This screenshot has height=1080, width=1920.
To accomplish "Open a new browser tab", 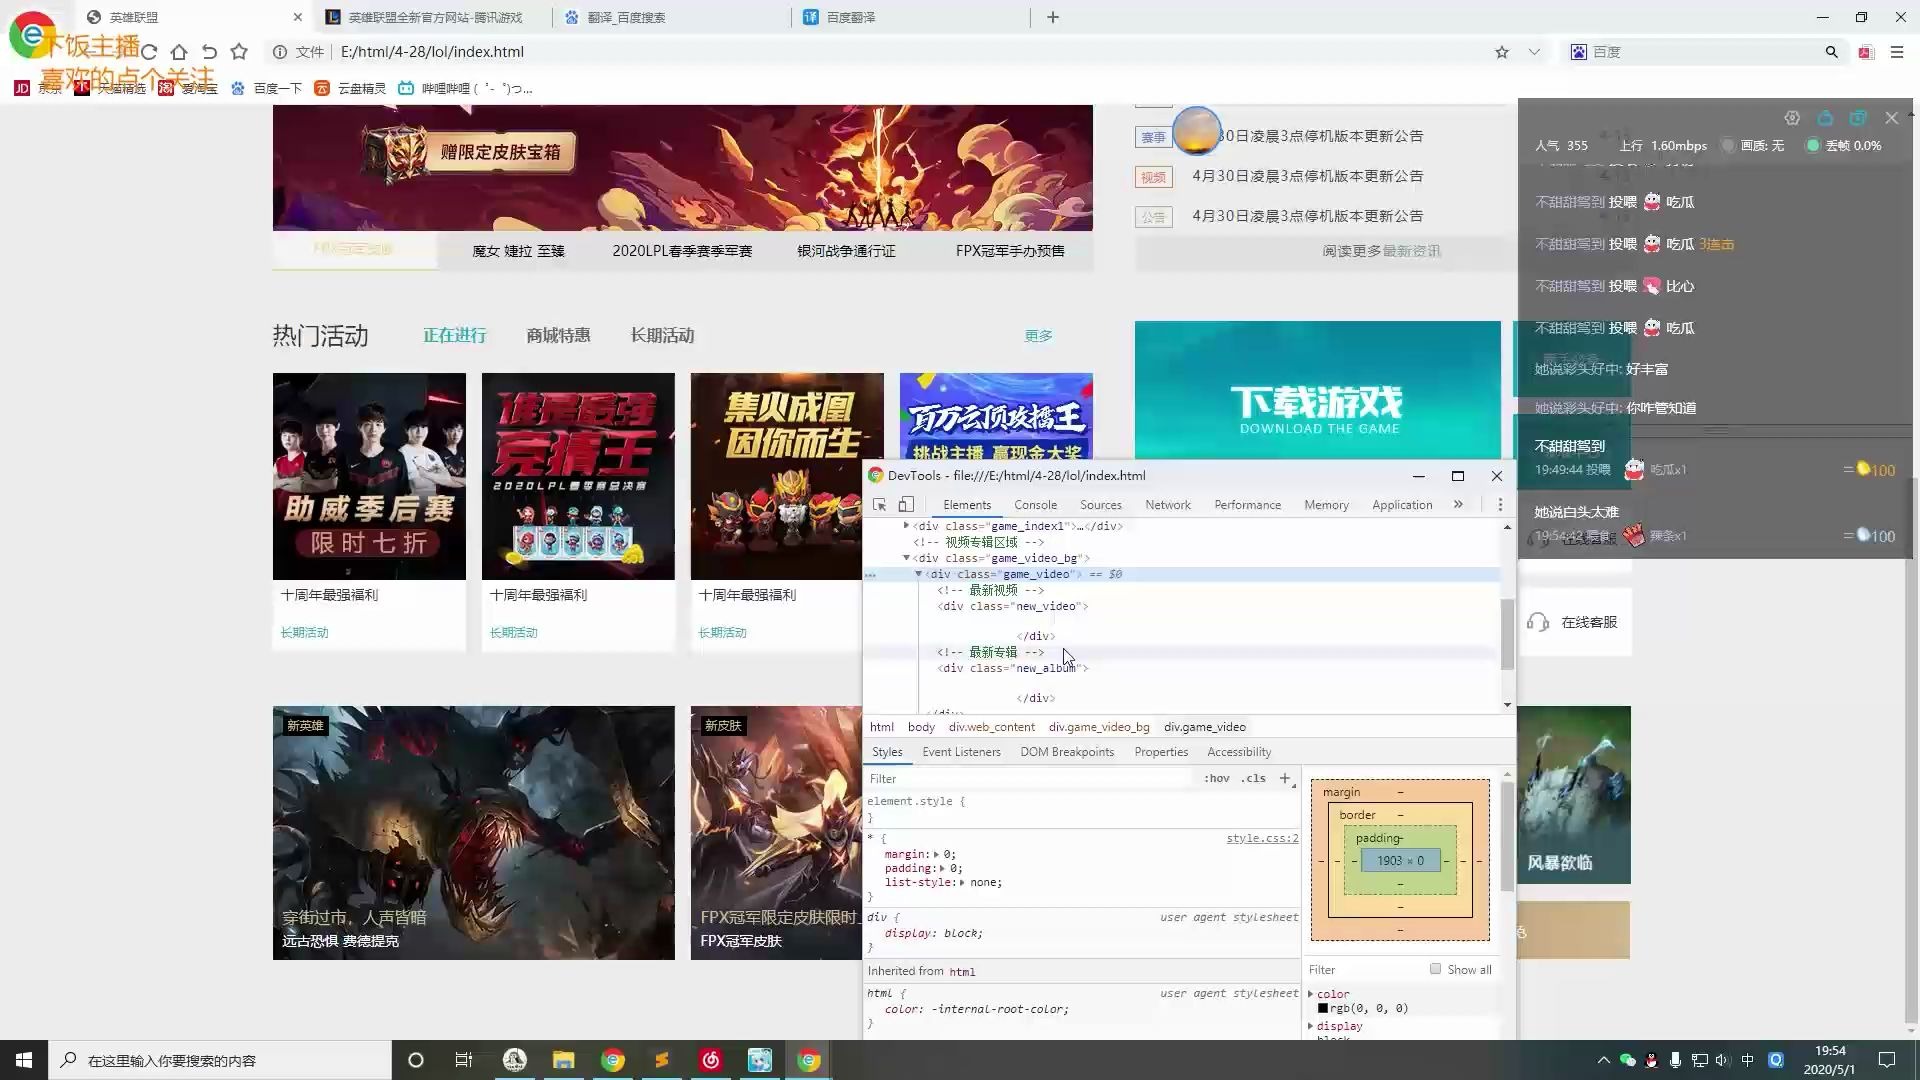I will [1053, 17].
